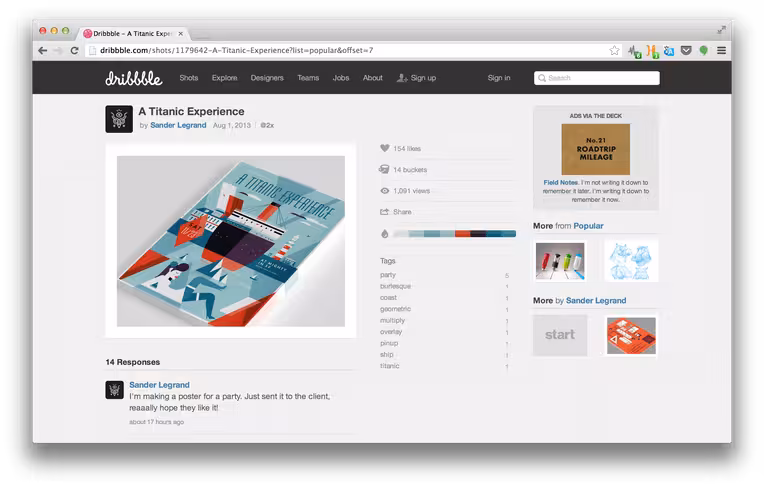
Task: Click the bucket icon
Action: point(384,169)
